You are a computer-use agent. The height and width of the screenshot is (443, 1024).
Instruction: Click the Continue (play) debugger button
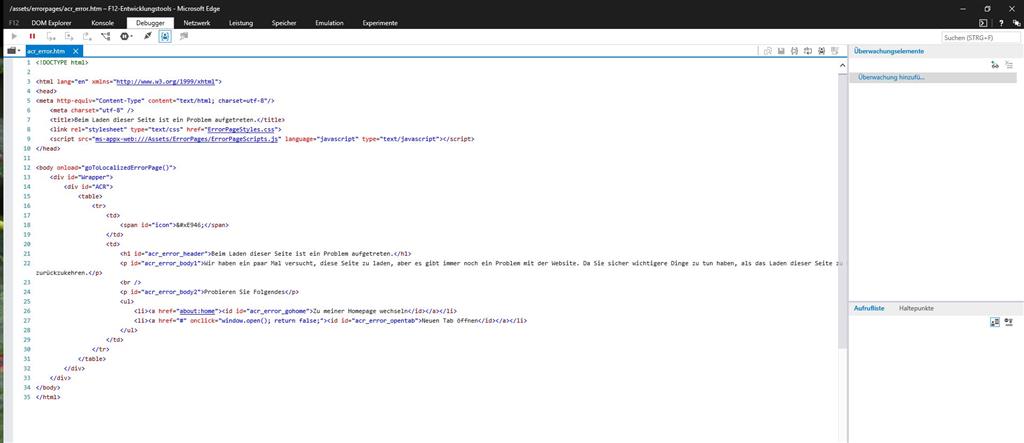[x=14, y=37]
